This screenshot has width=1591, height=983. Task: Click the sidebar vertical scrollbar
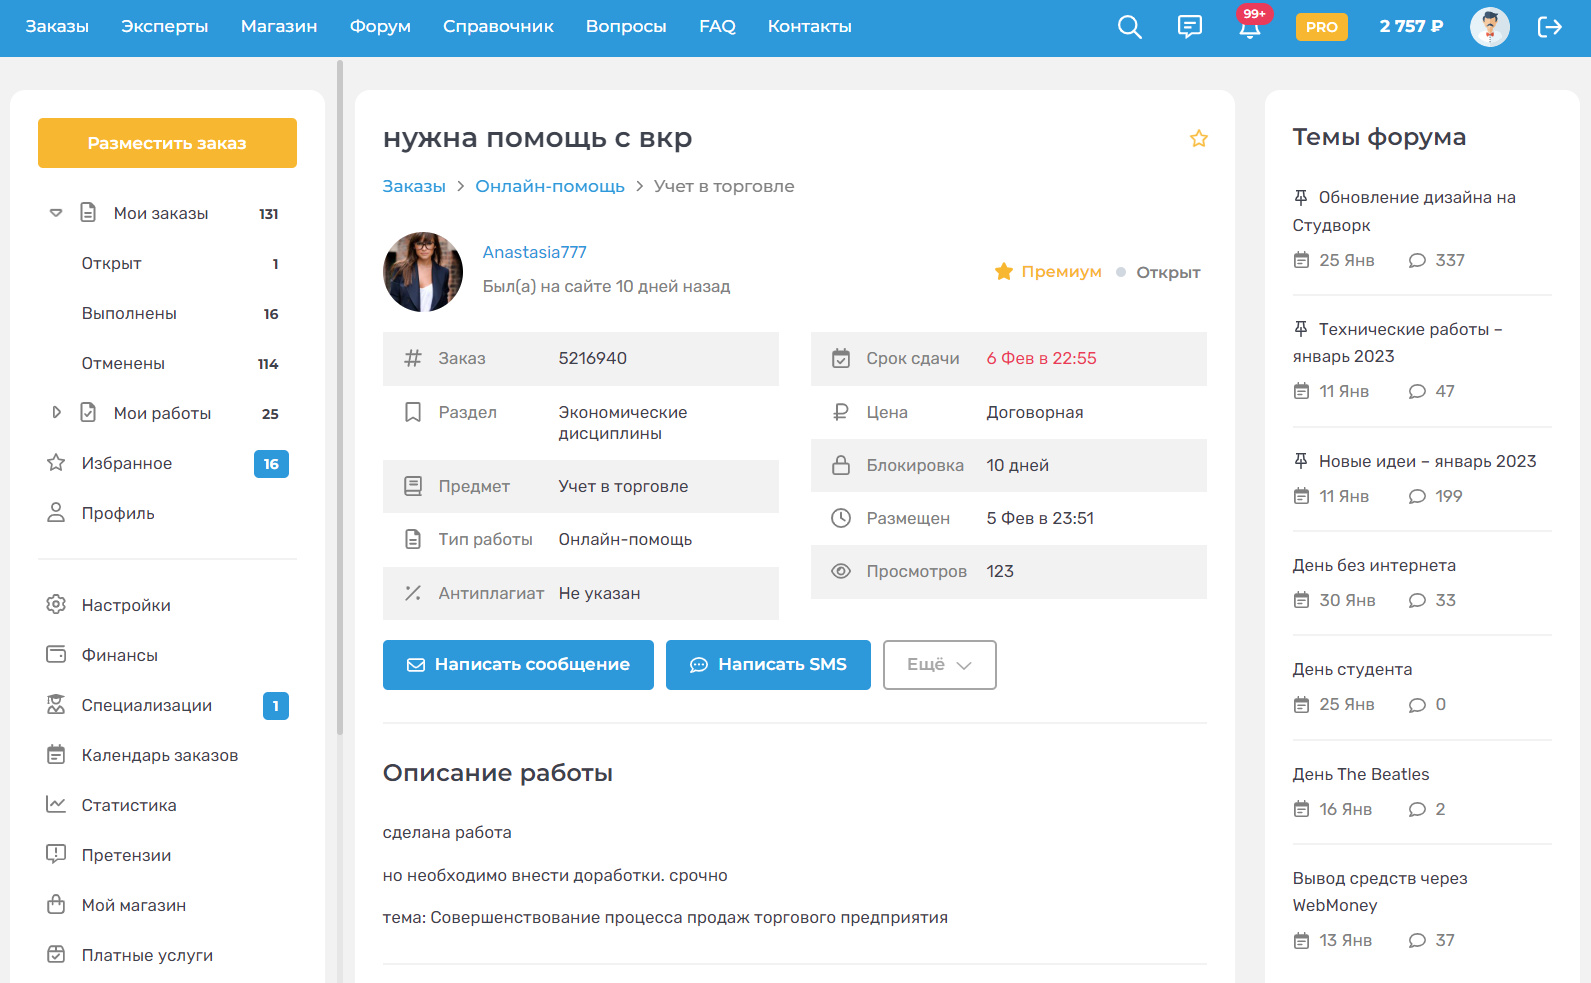[340, 400]
